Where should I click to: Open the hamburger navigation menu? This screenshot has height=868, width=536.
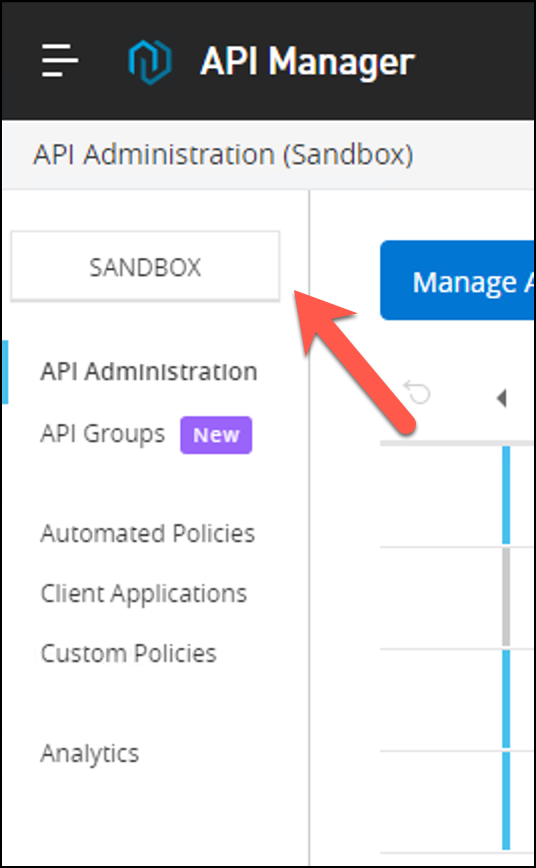(60, 60)
